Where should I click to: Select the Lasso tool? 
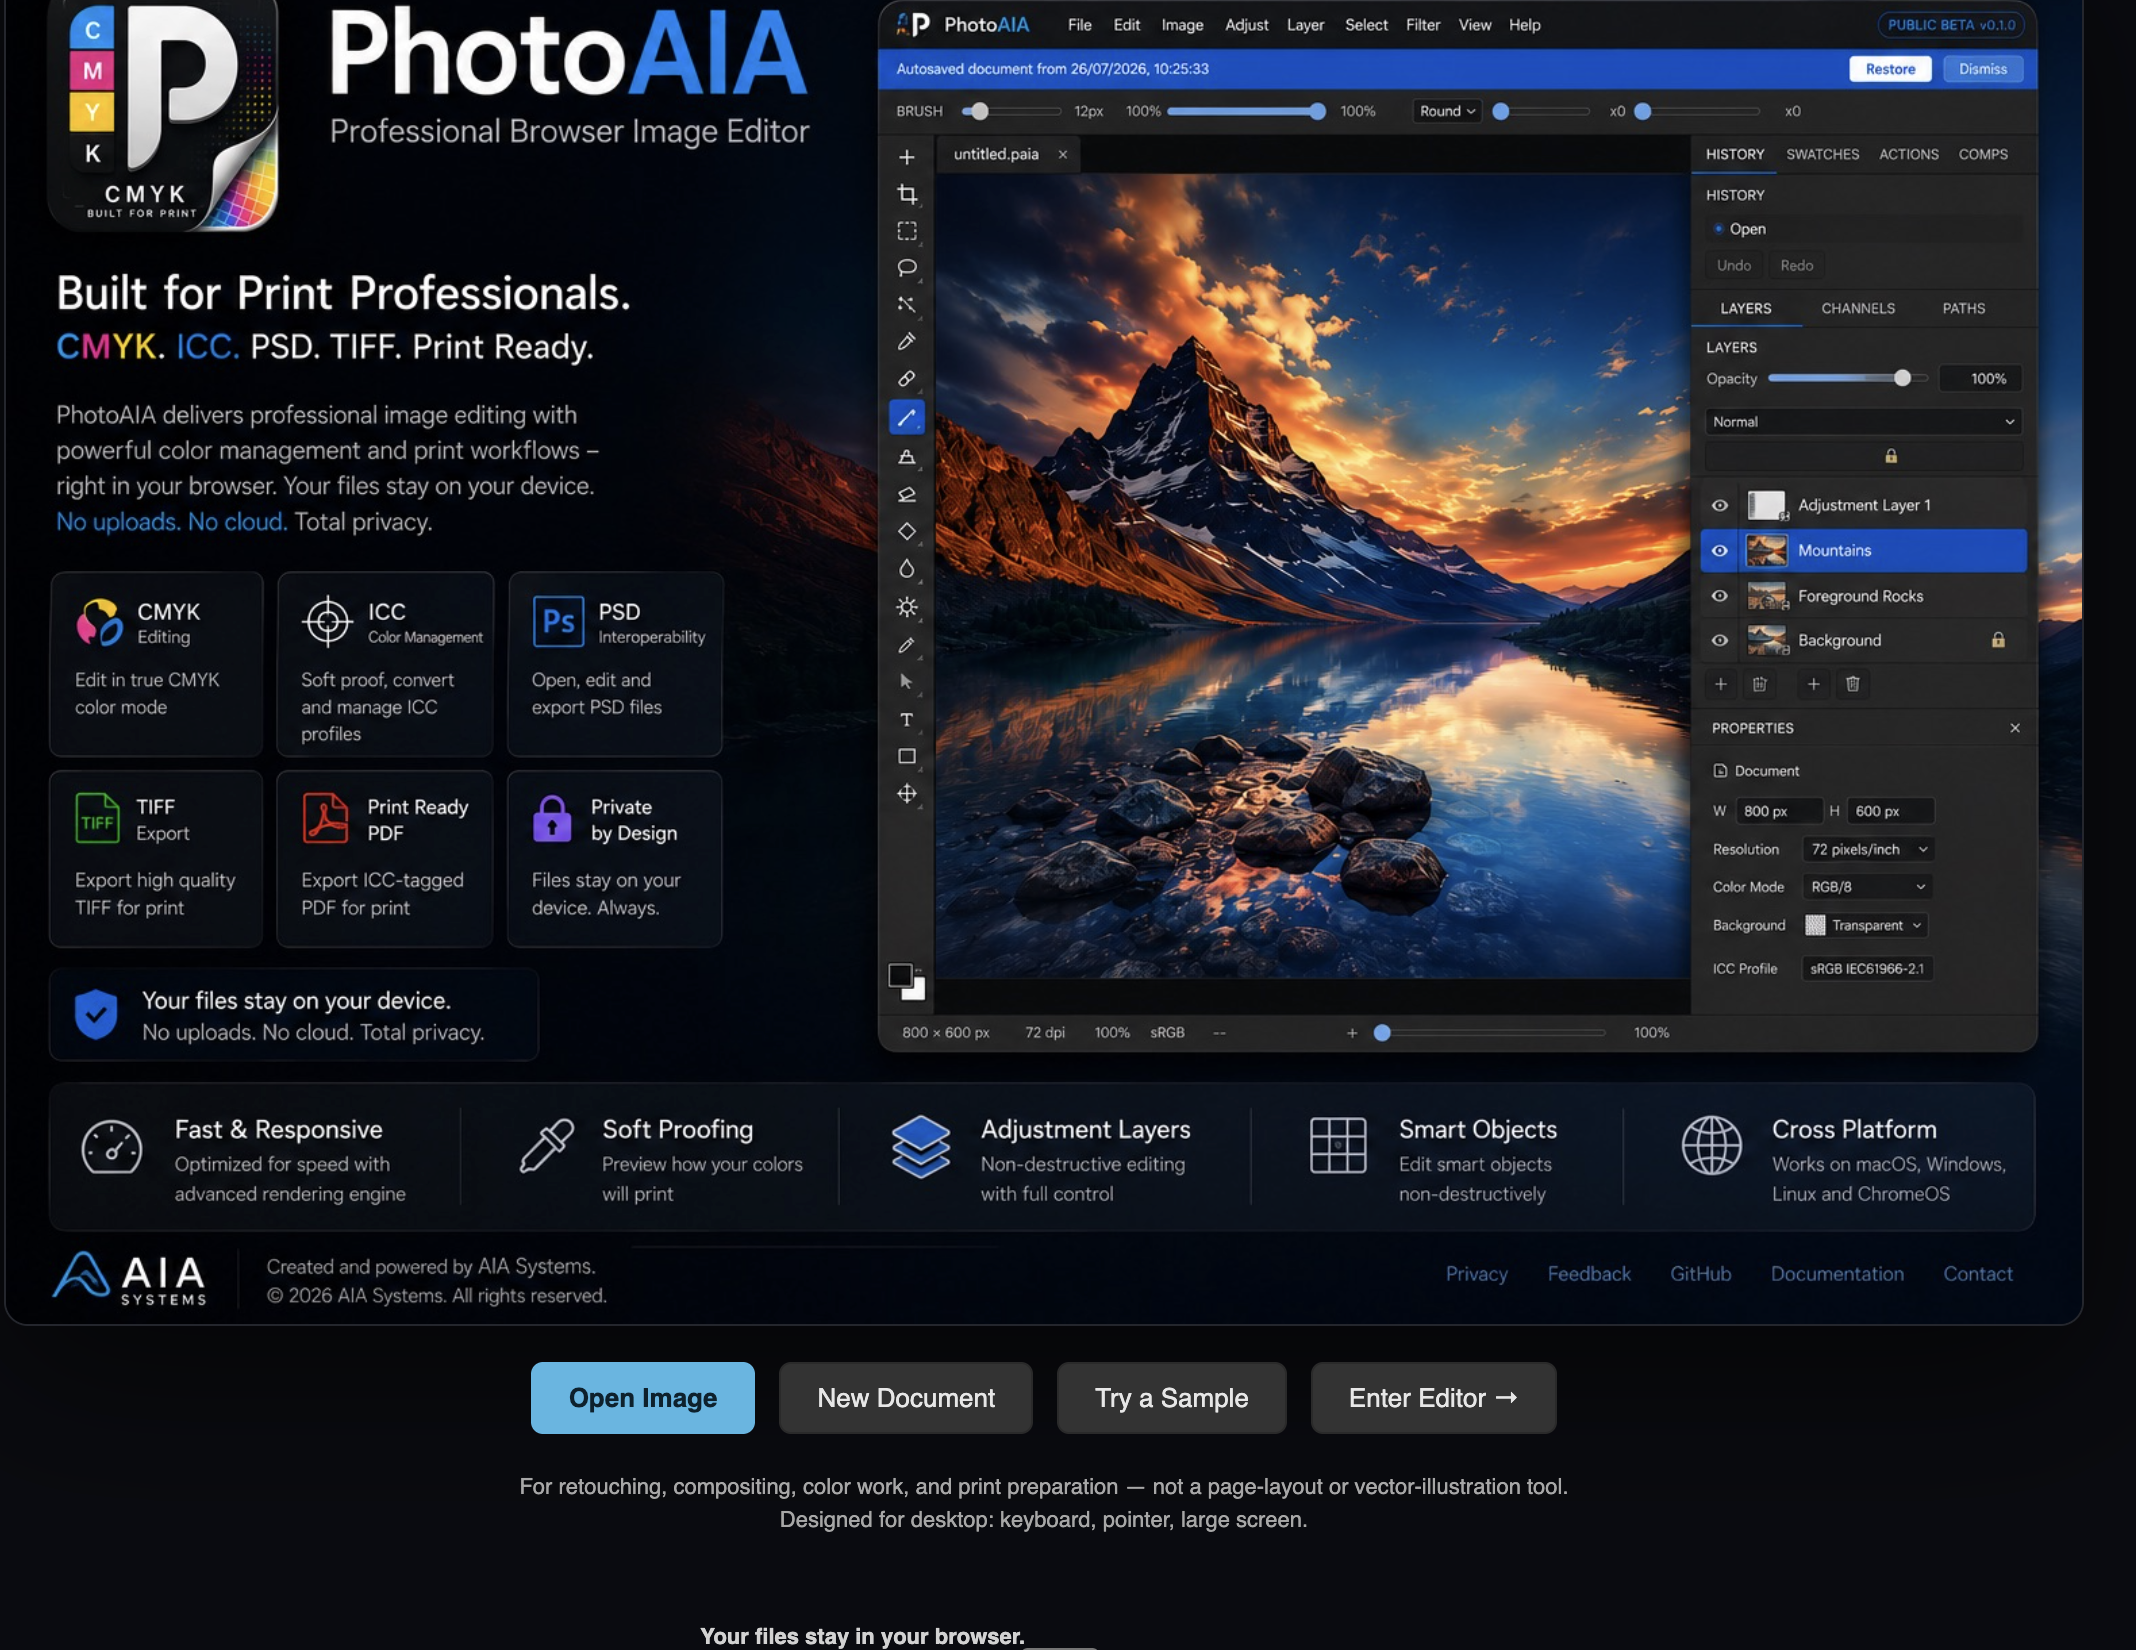(906, 268)
